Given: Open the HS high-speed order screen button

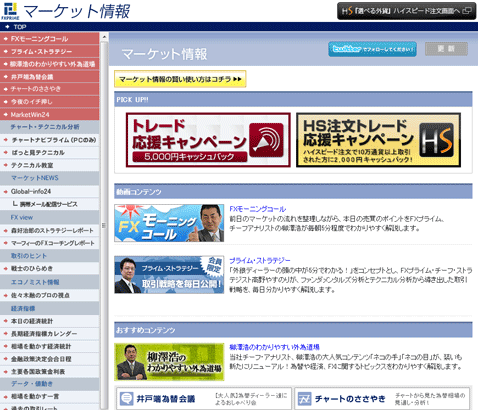Looking at the screenshot, I should (x=406, y=11).
